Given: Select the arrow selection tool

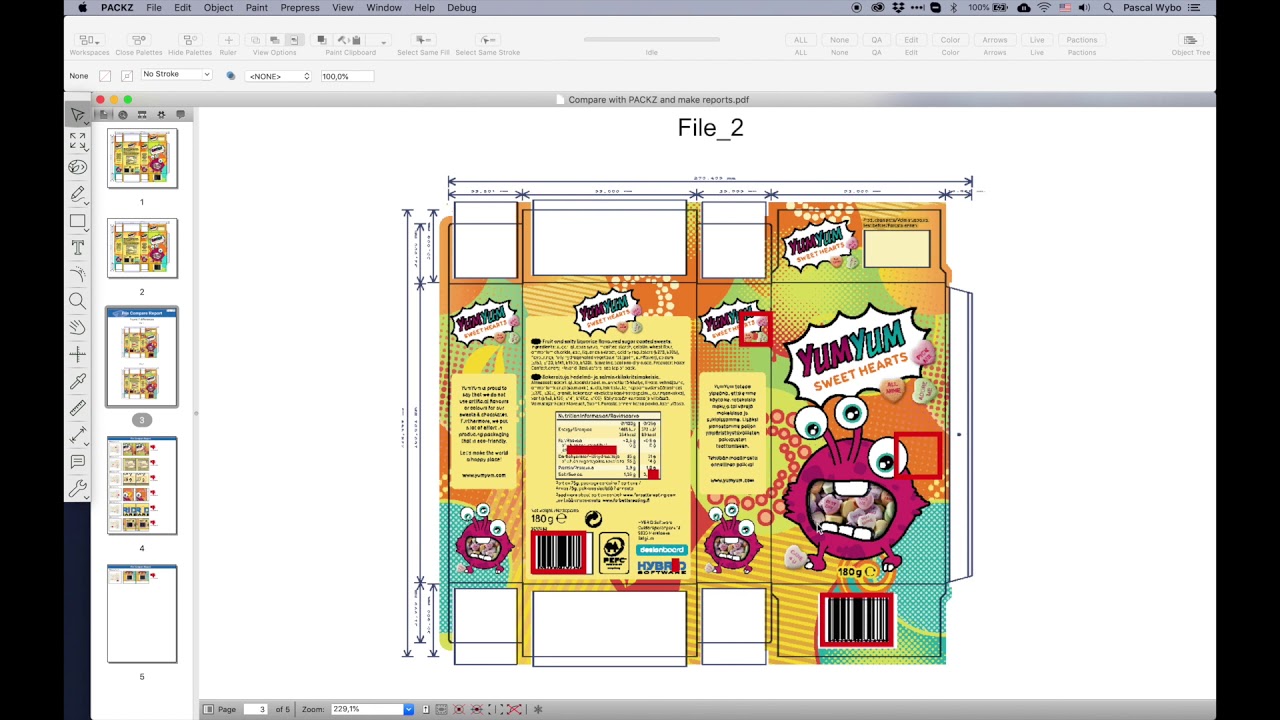Looking at the screenshot, I should click(78, 114).
